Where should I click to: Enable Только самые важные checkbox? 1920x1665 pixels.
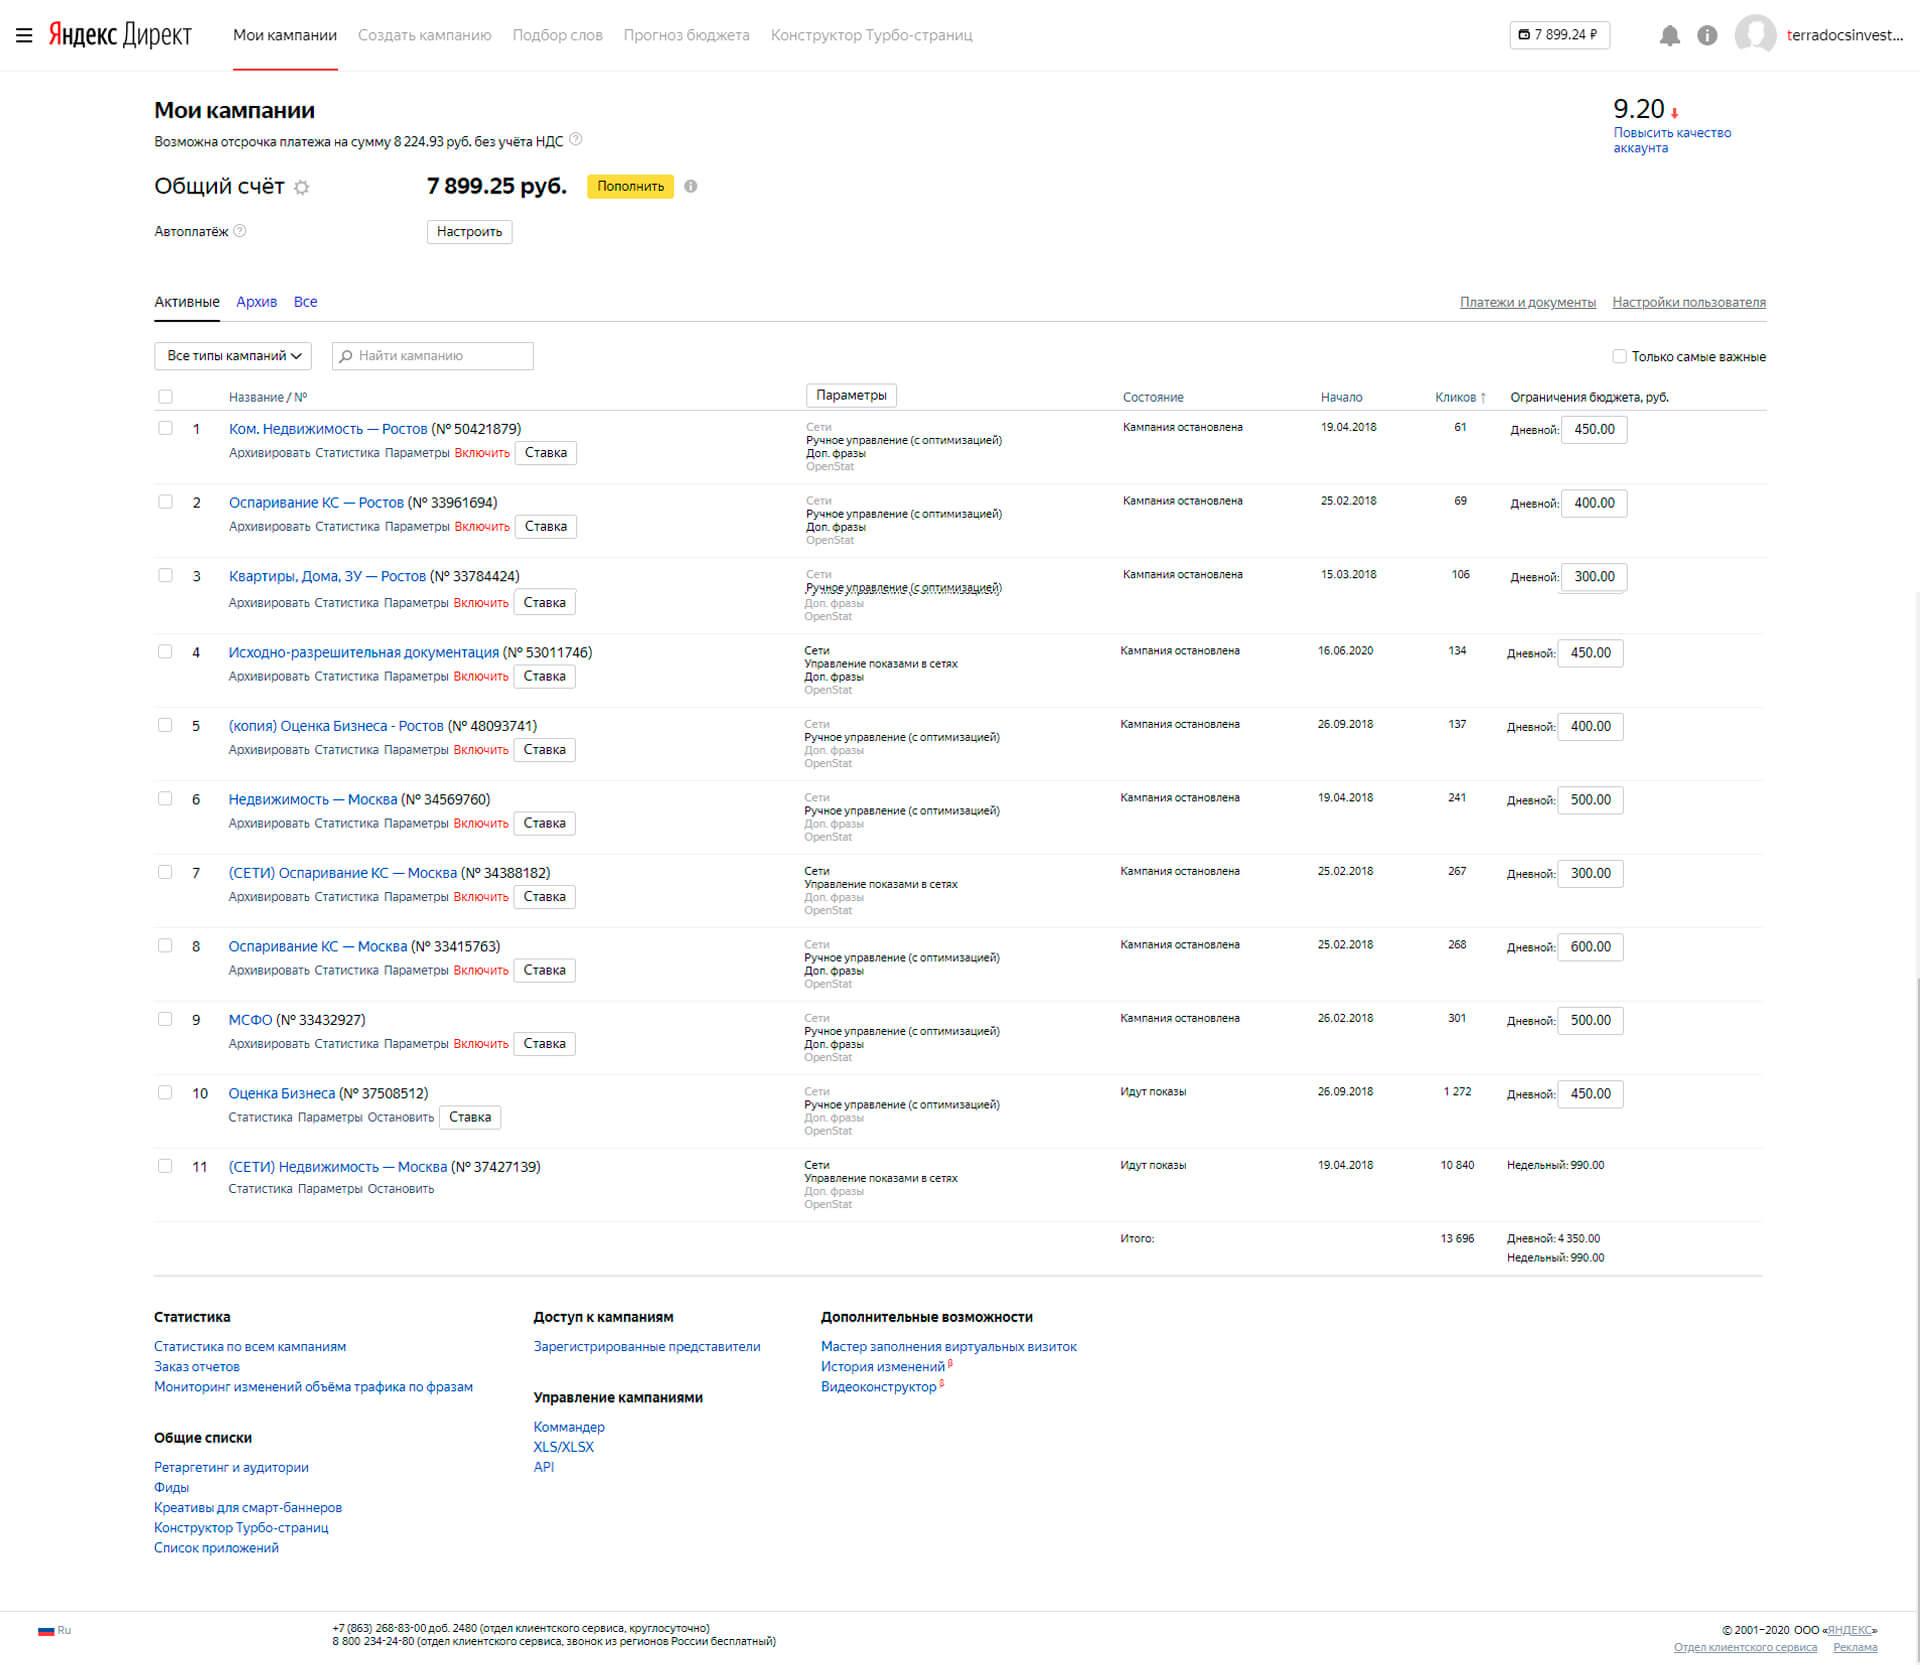1619,356
